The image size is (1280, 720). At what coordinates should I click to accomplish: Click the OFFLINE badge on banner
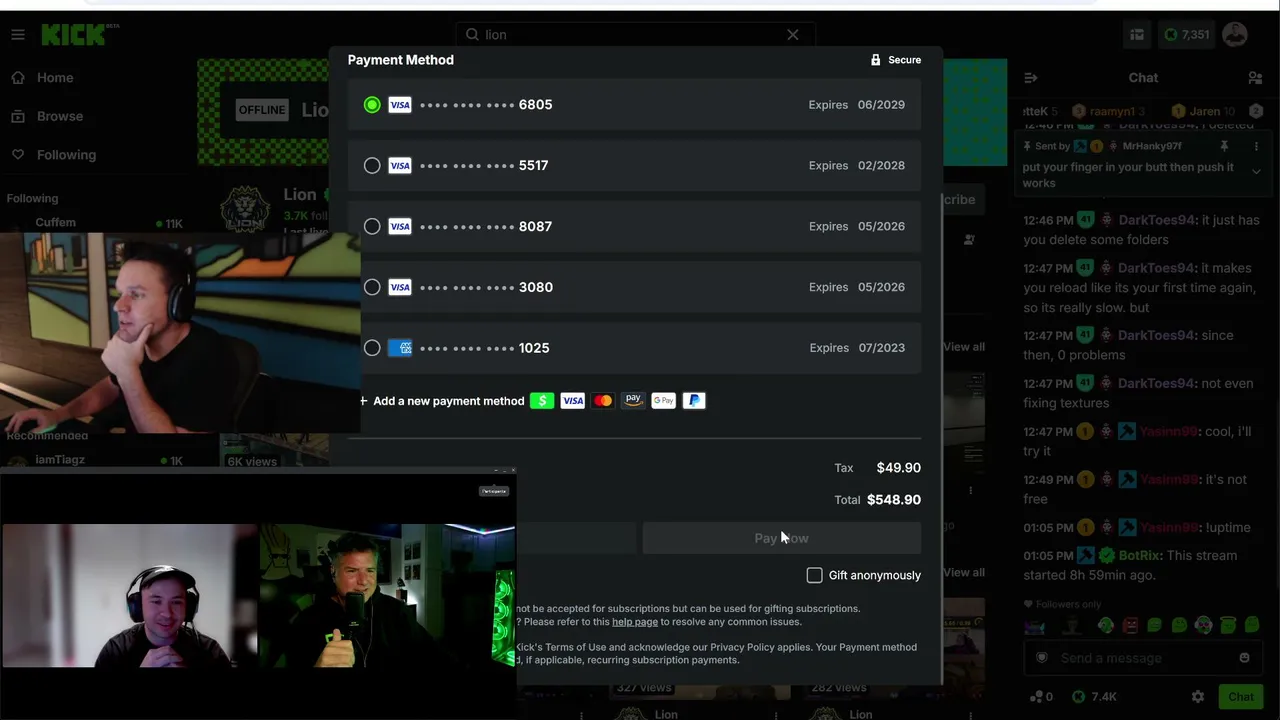[x=262, y=110]
